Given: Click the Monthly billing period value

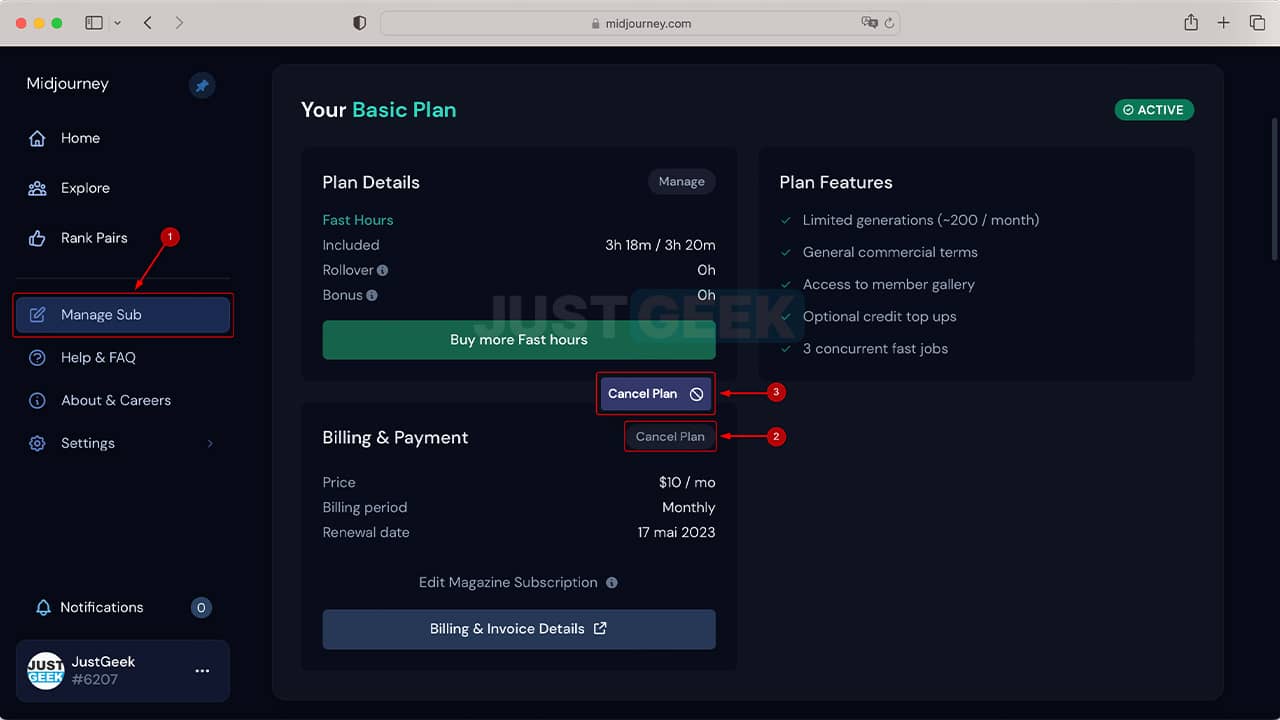Looking at the screenshot, I should coord(689,507).
